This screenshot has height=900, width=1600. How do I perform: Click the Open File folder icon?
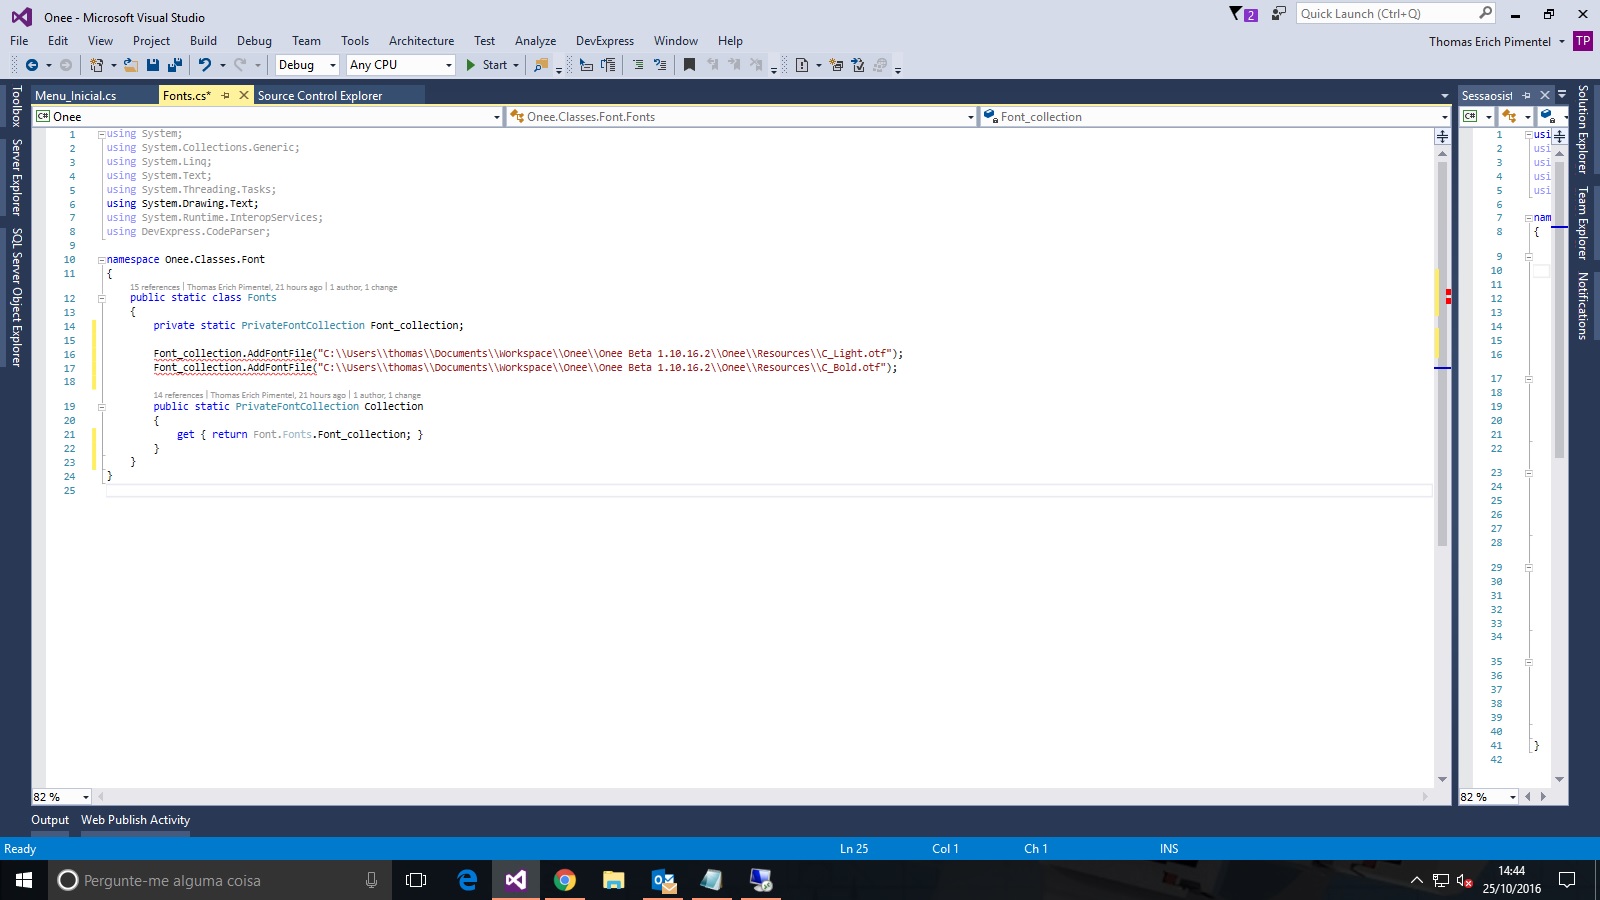pyautogui.click(x=131, y=65)
